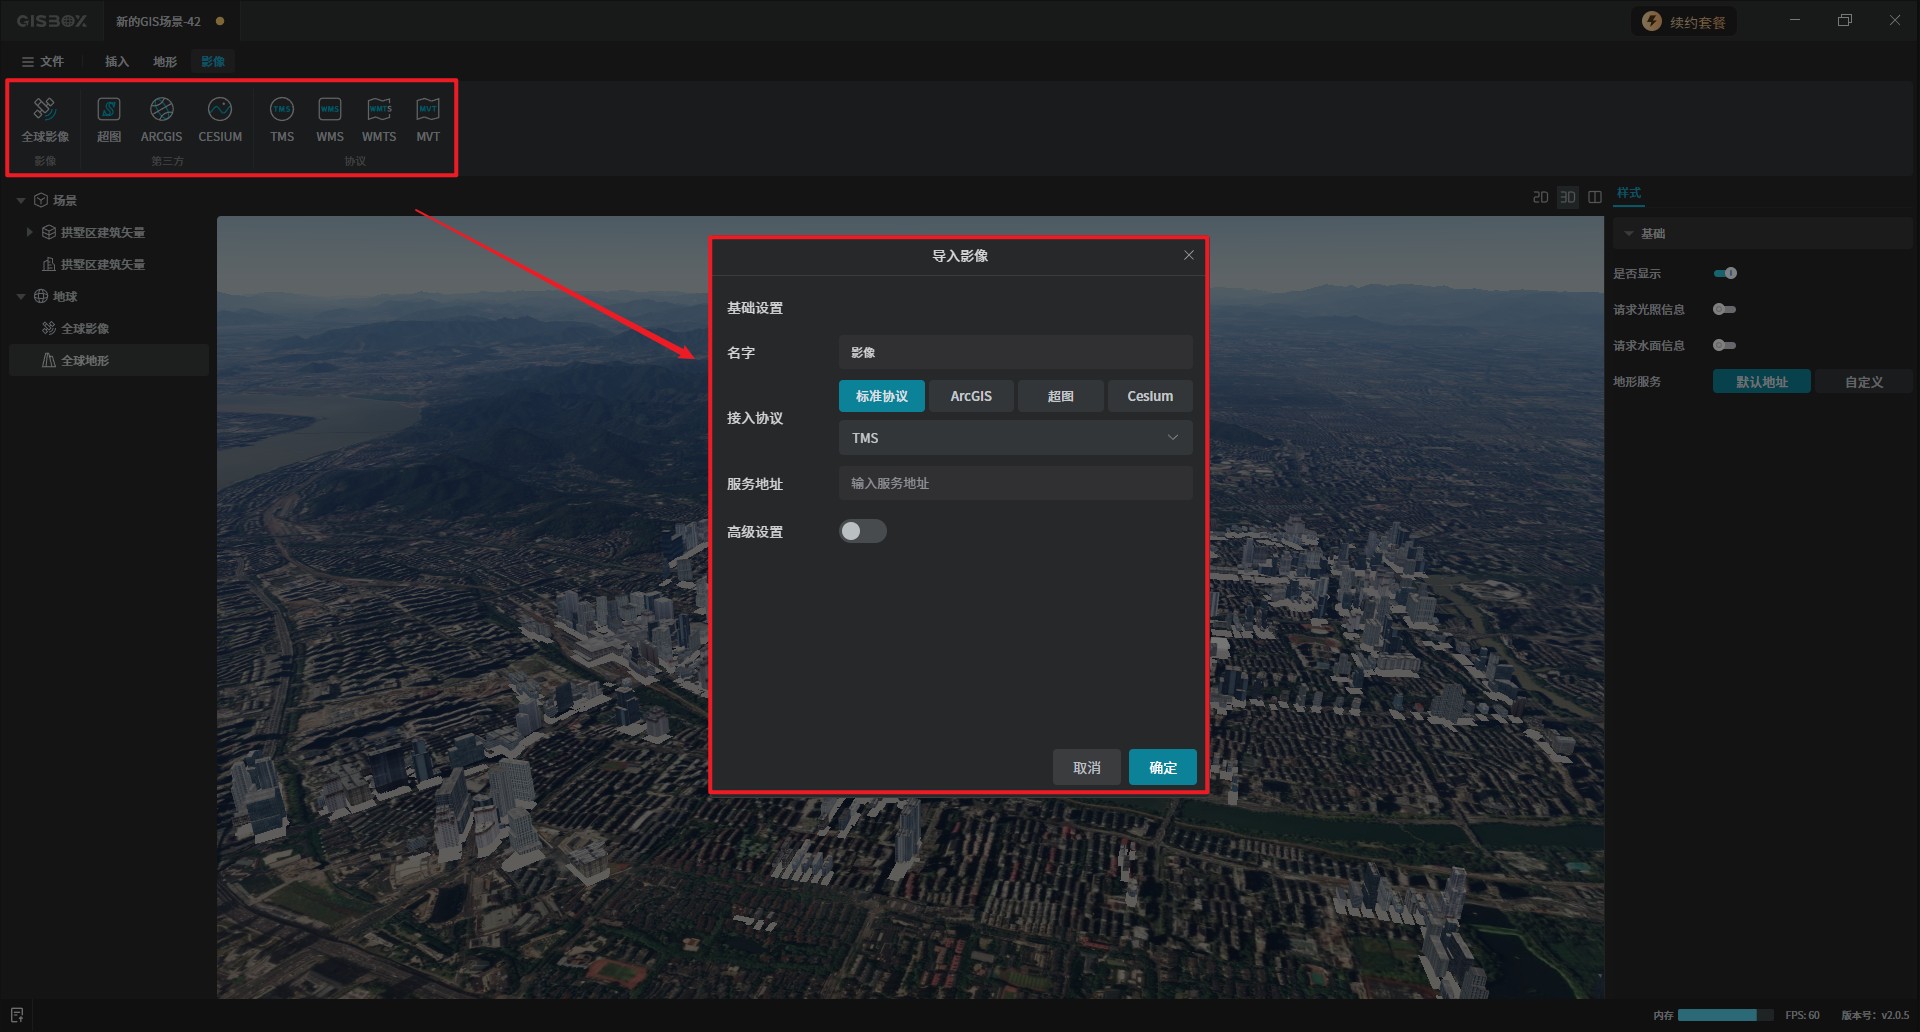Click the 服务地址 input field

(x=1015, y=483)
